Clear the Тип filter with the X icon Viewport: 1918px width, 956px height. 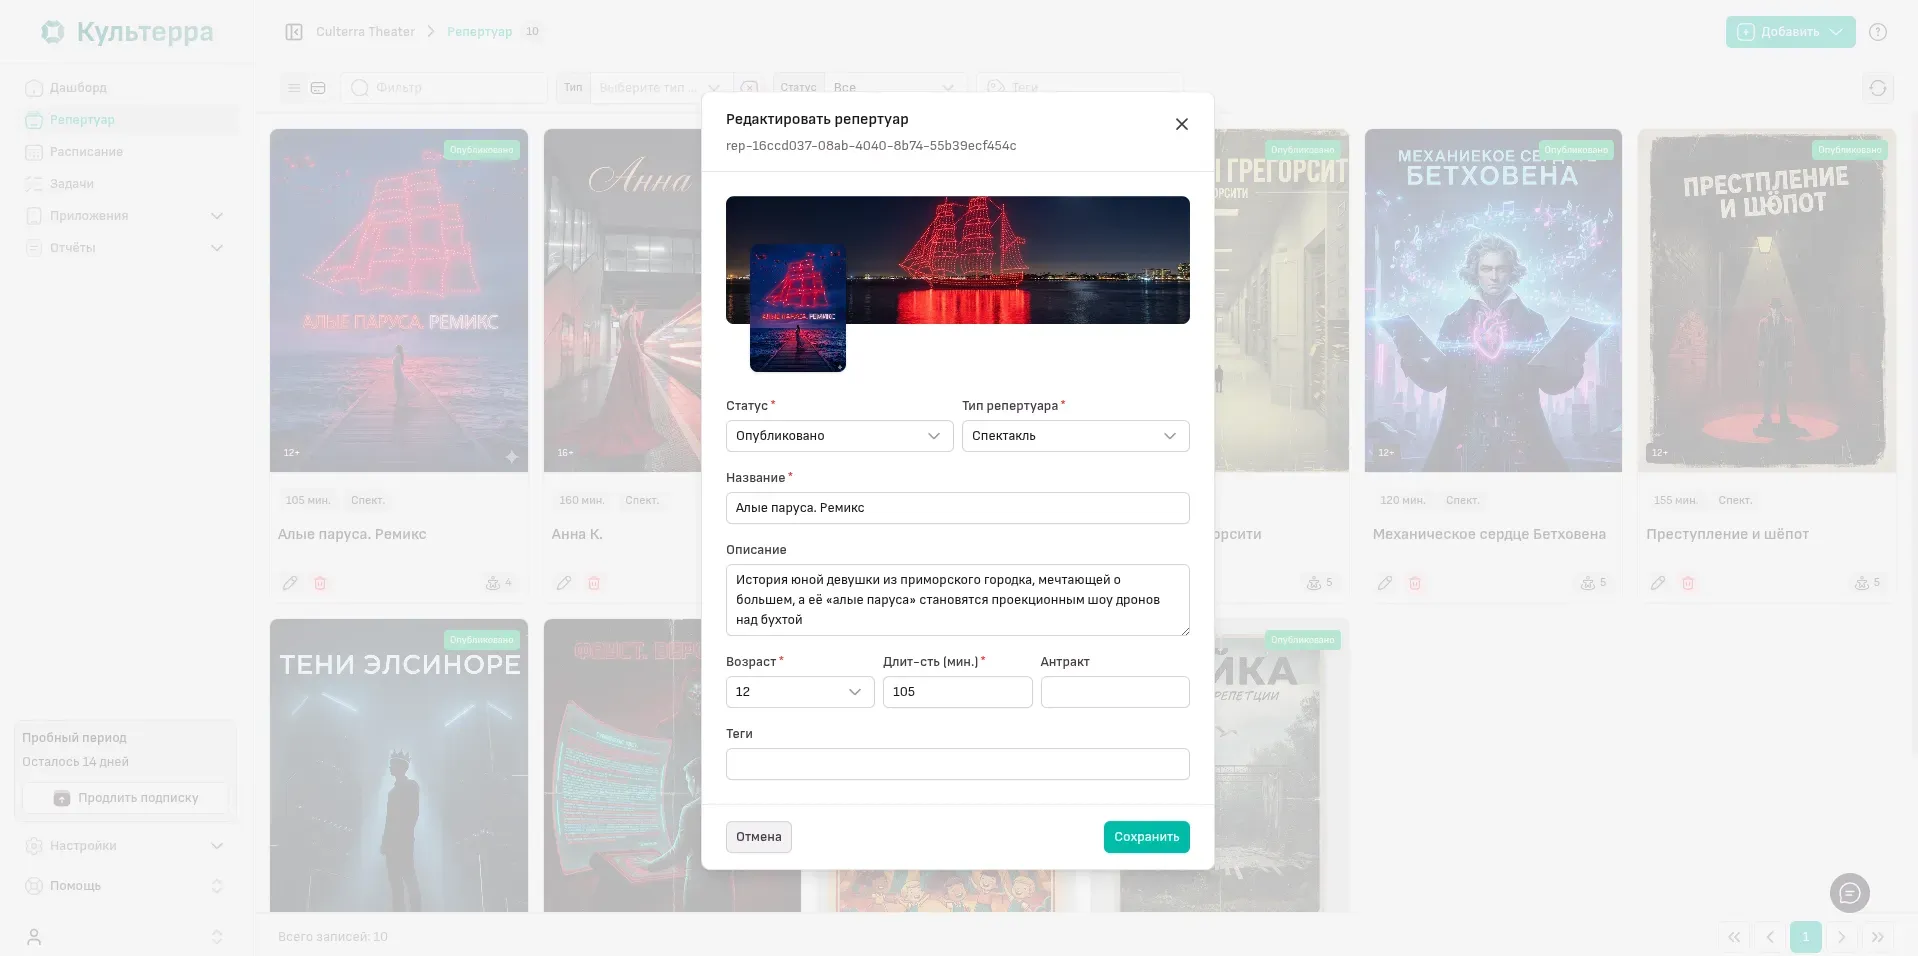(x=749, y=88)
